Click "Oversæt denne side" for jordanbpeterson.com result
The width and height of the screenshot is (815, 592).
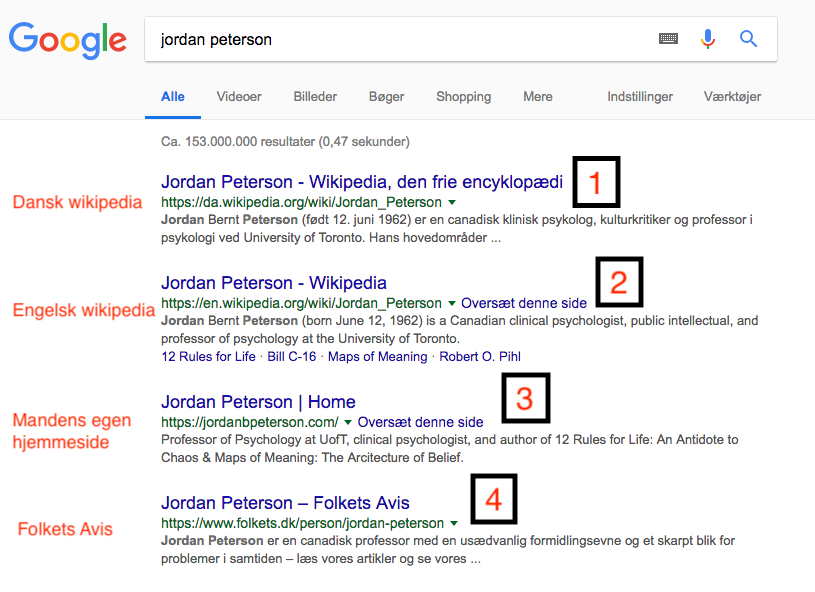(420, 422)
